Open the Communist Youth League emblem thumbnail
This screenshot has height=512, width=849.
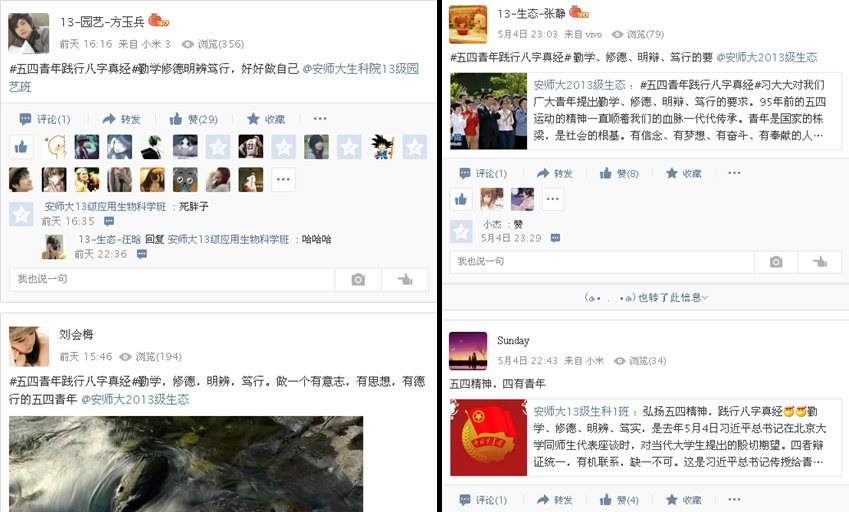click(488, 438)
